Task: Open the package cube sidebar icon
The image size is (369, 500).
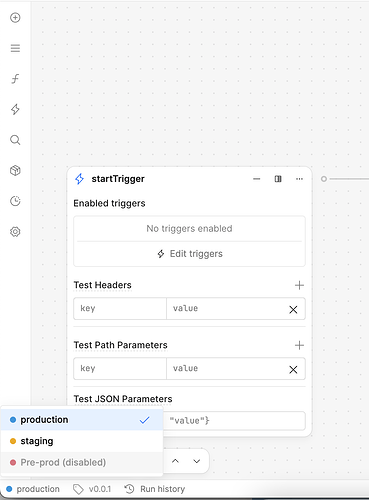Action: coord(15,171)
